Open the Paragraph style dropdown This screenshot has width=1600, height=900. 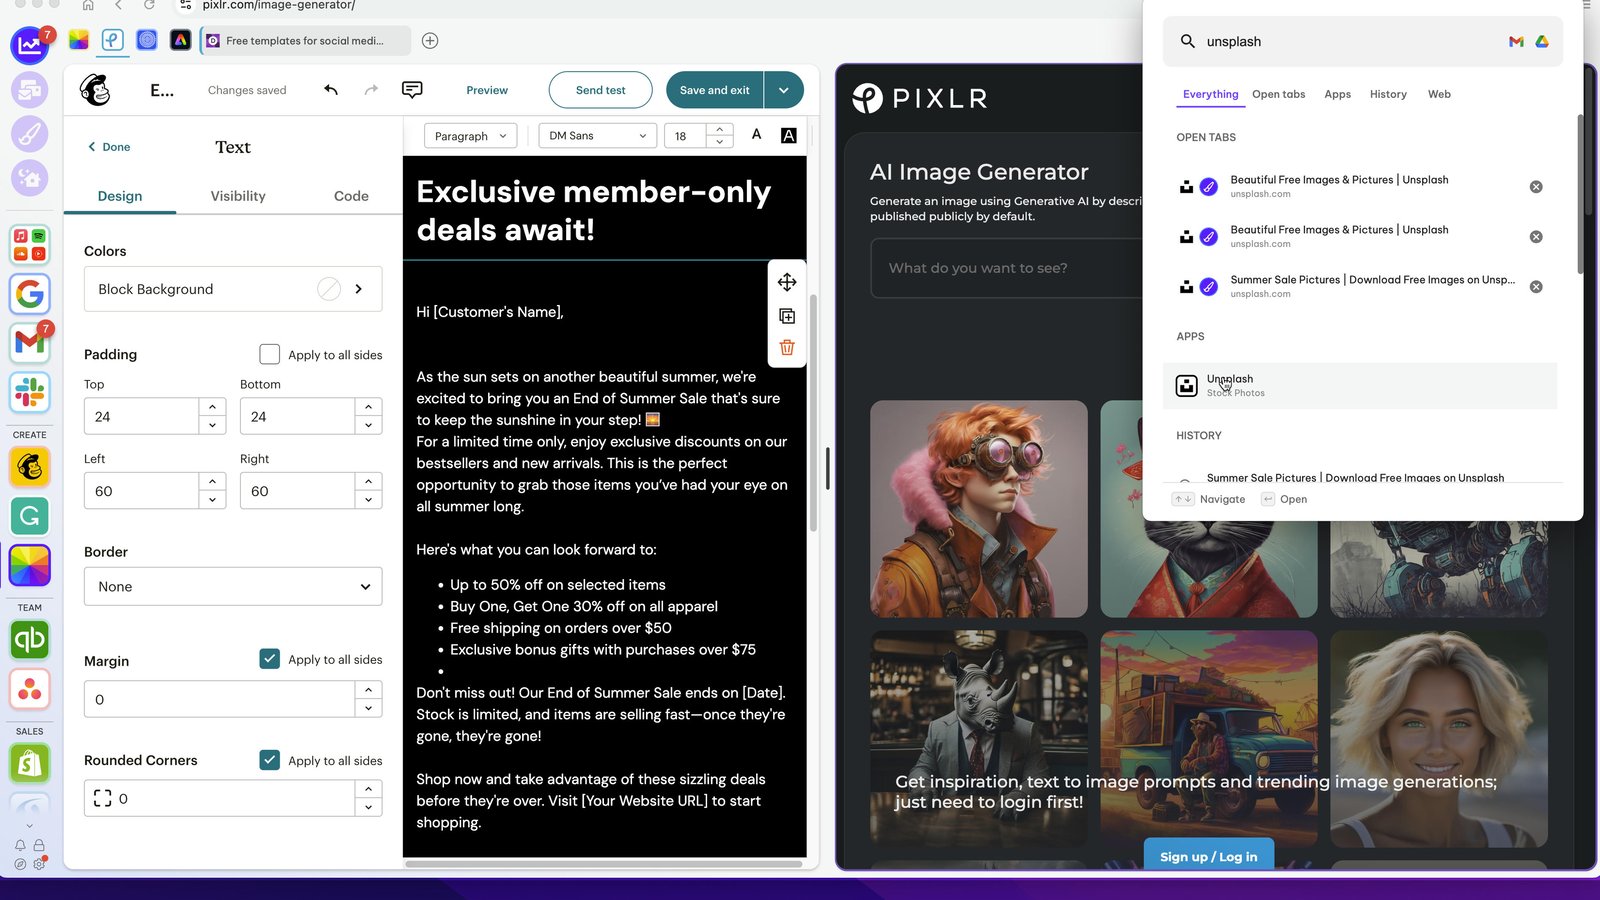click(471, 136)
